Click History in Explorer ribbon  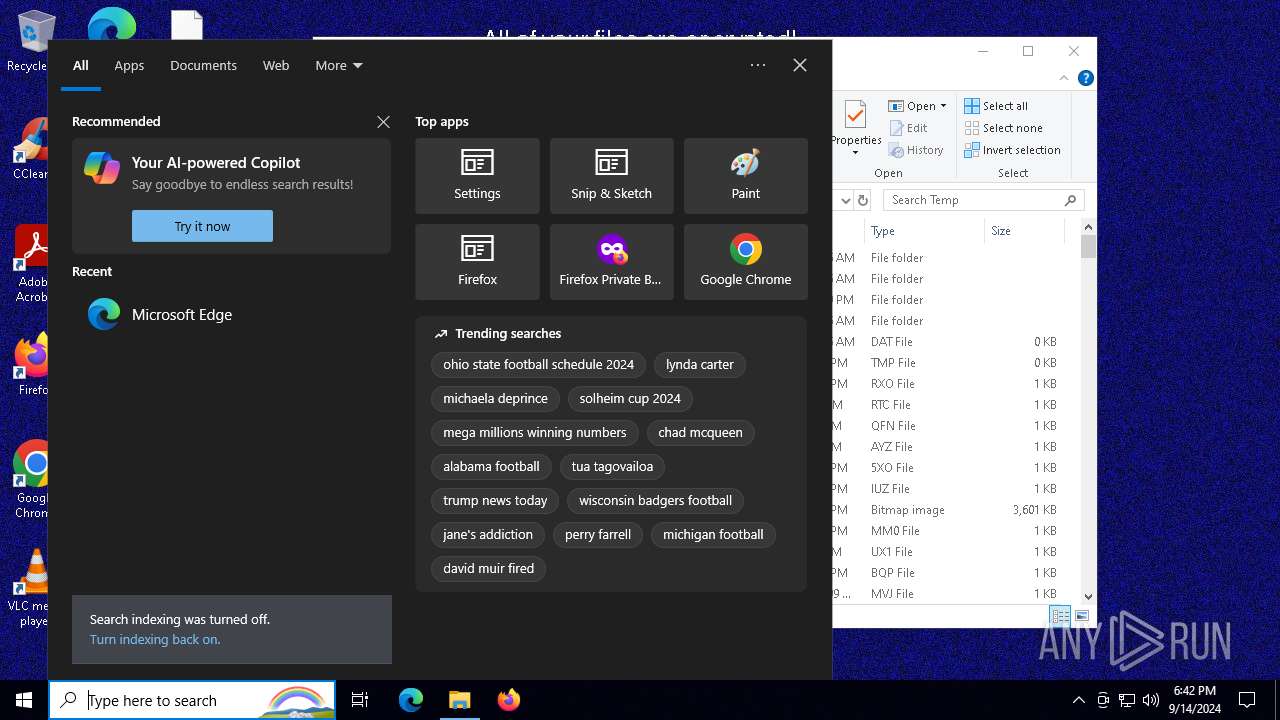tap(915, 150)
